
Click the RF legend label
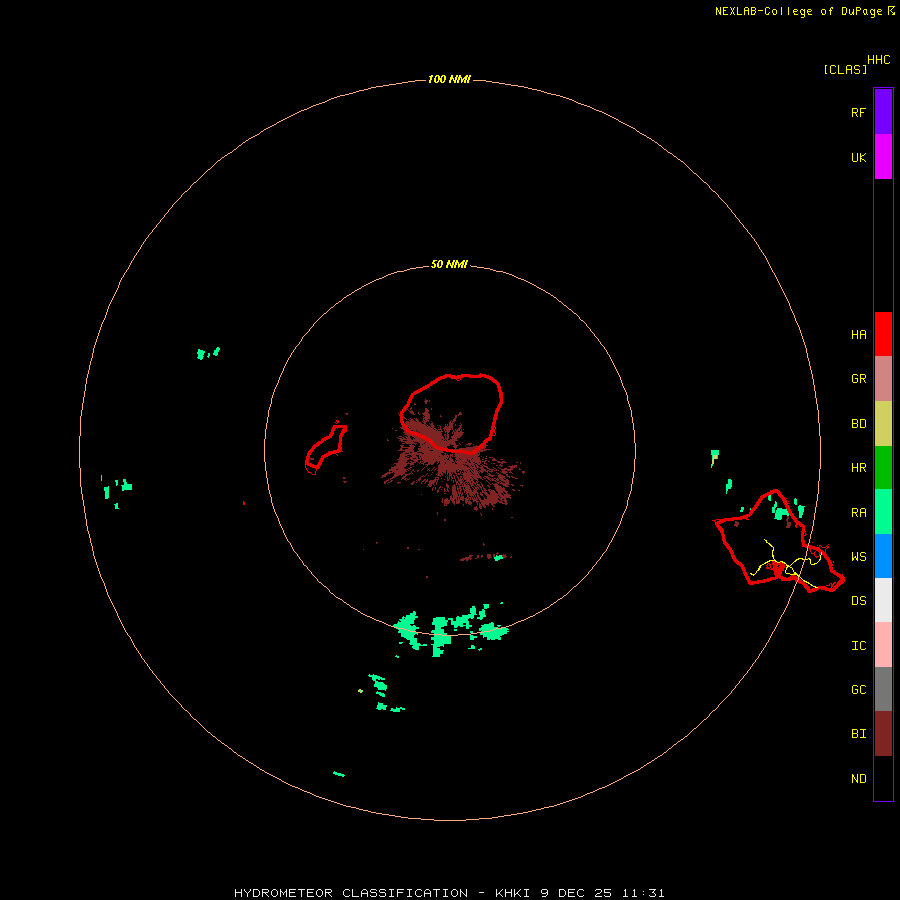click(x=858, y=112)
